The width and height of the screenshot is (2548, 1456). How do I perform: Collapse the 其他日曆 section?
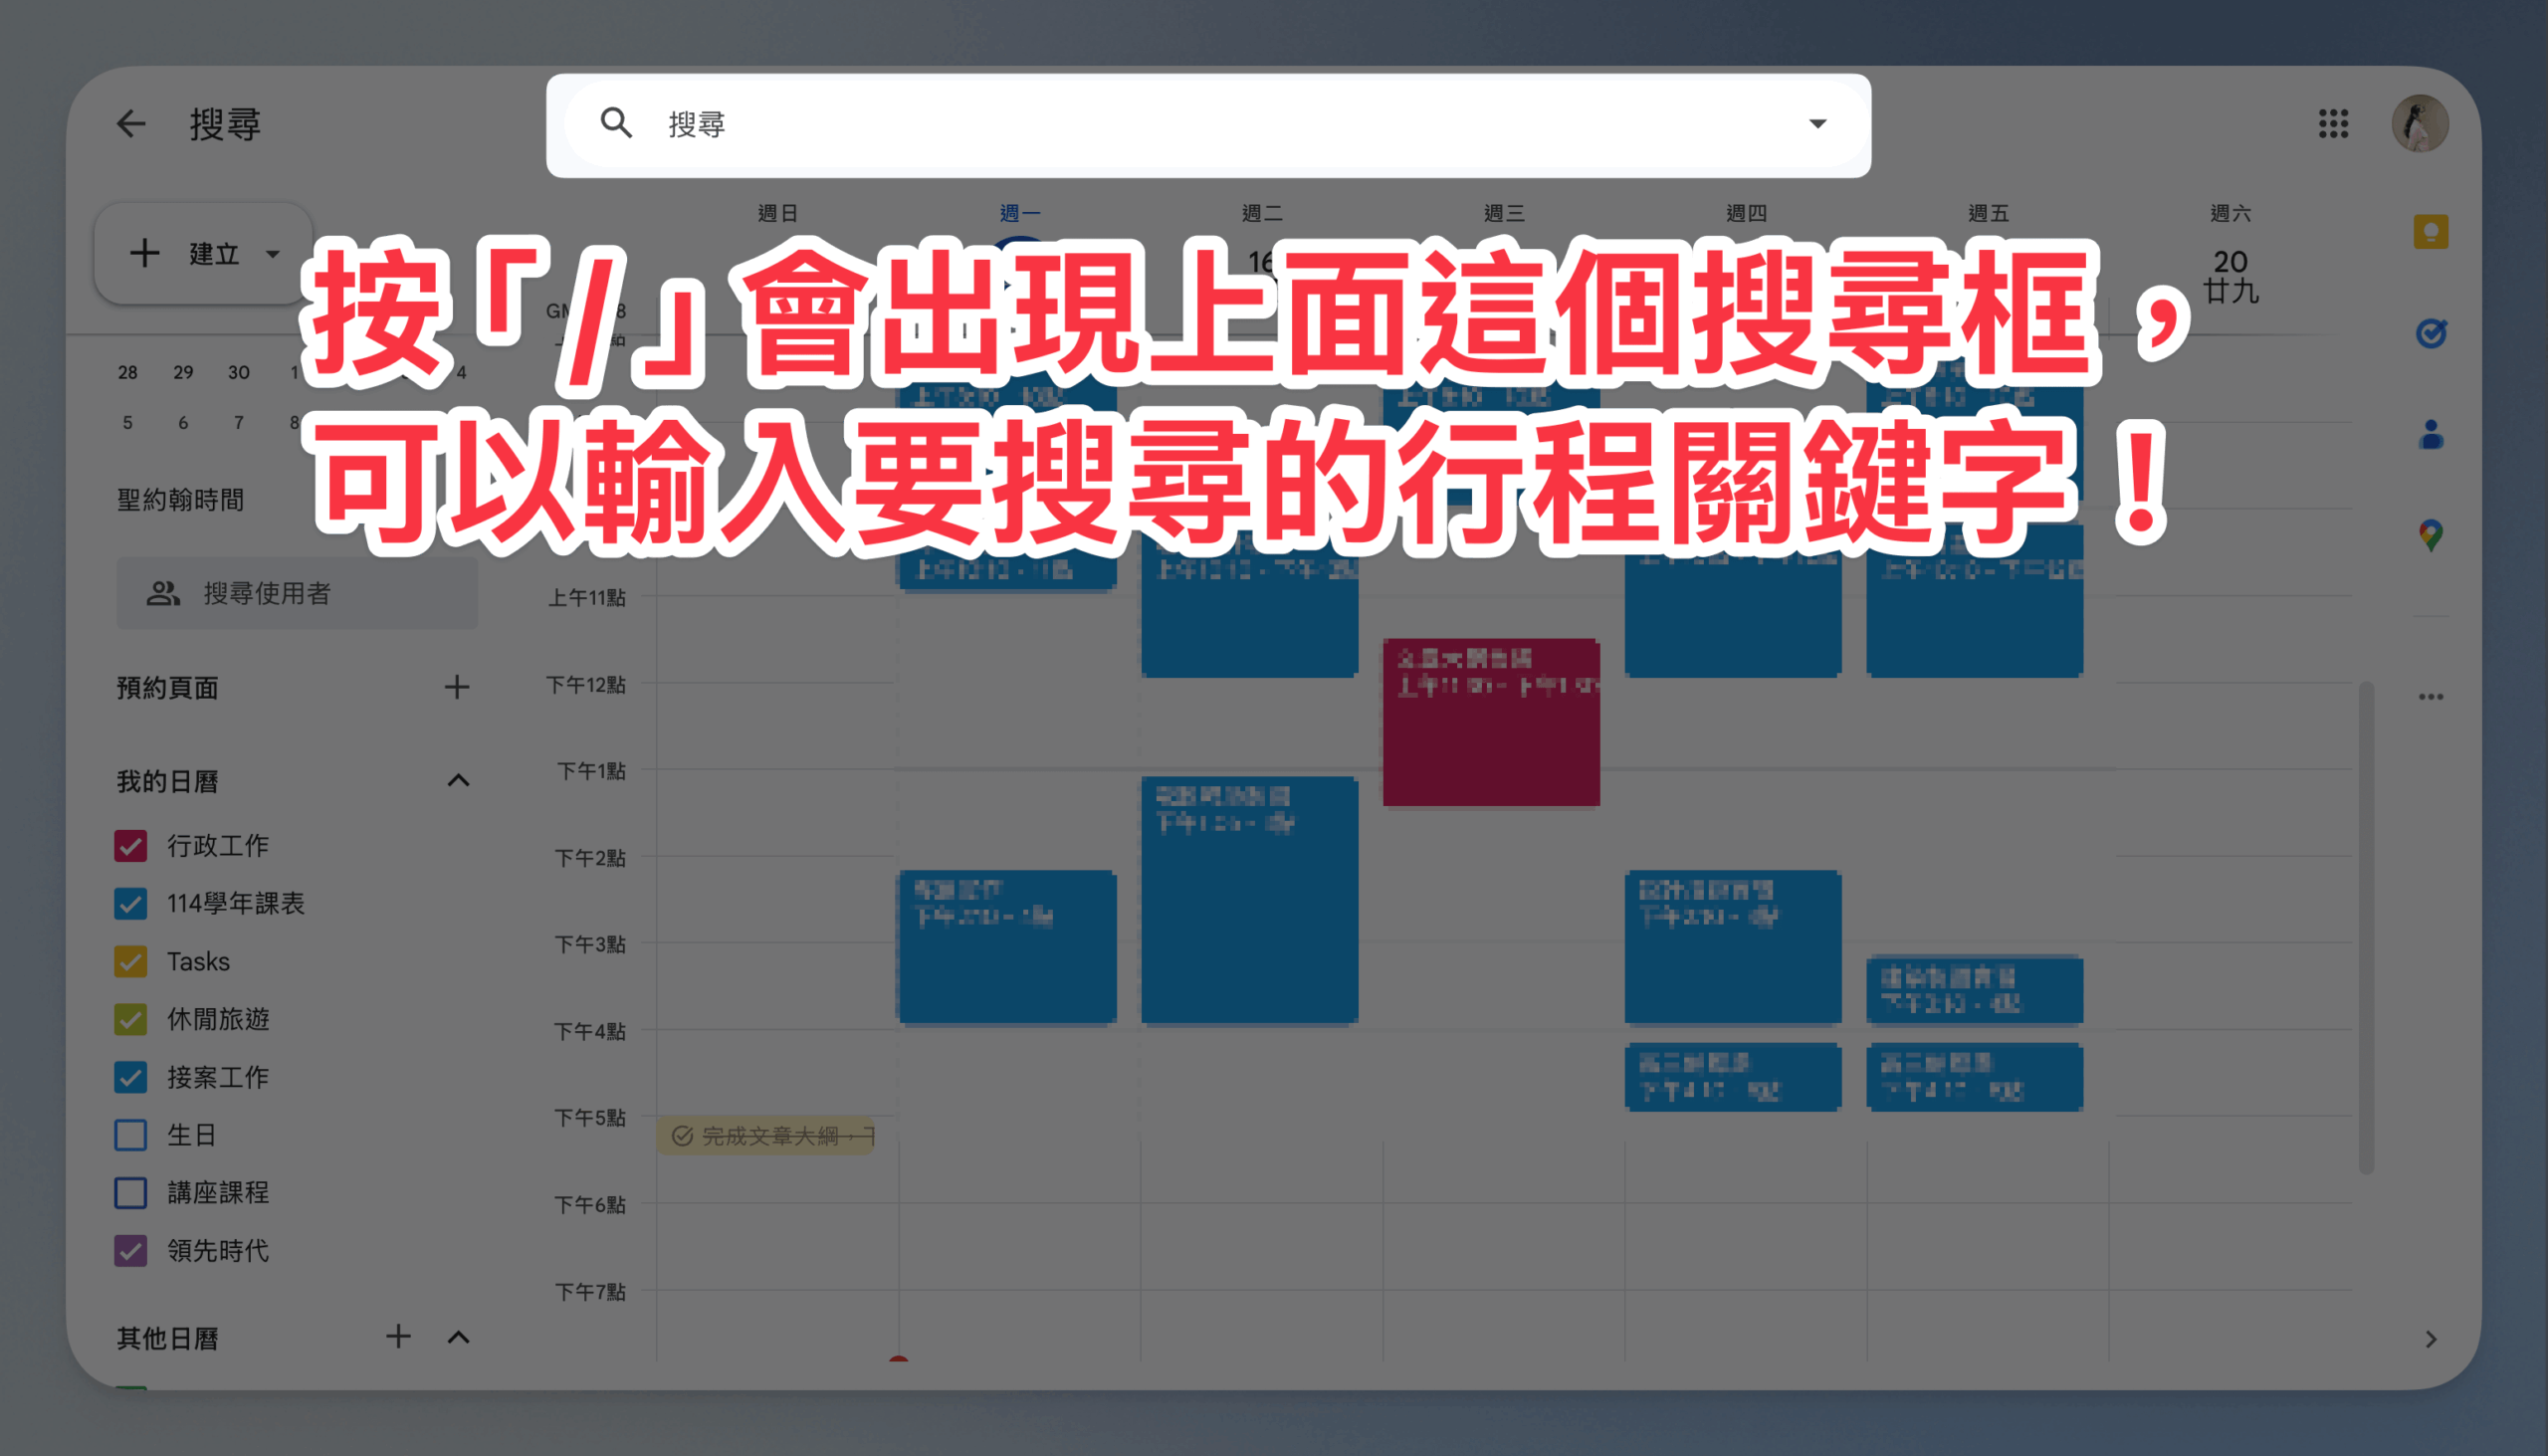[x=458, y=1338]
